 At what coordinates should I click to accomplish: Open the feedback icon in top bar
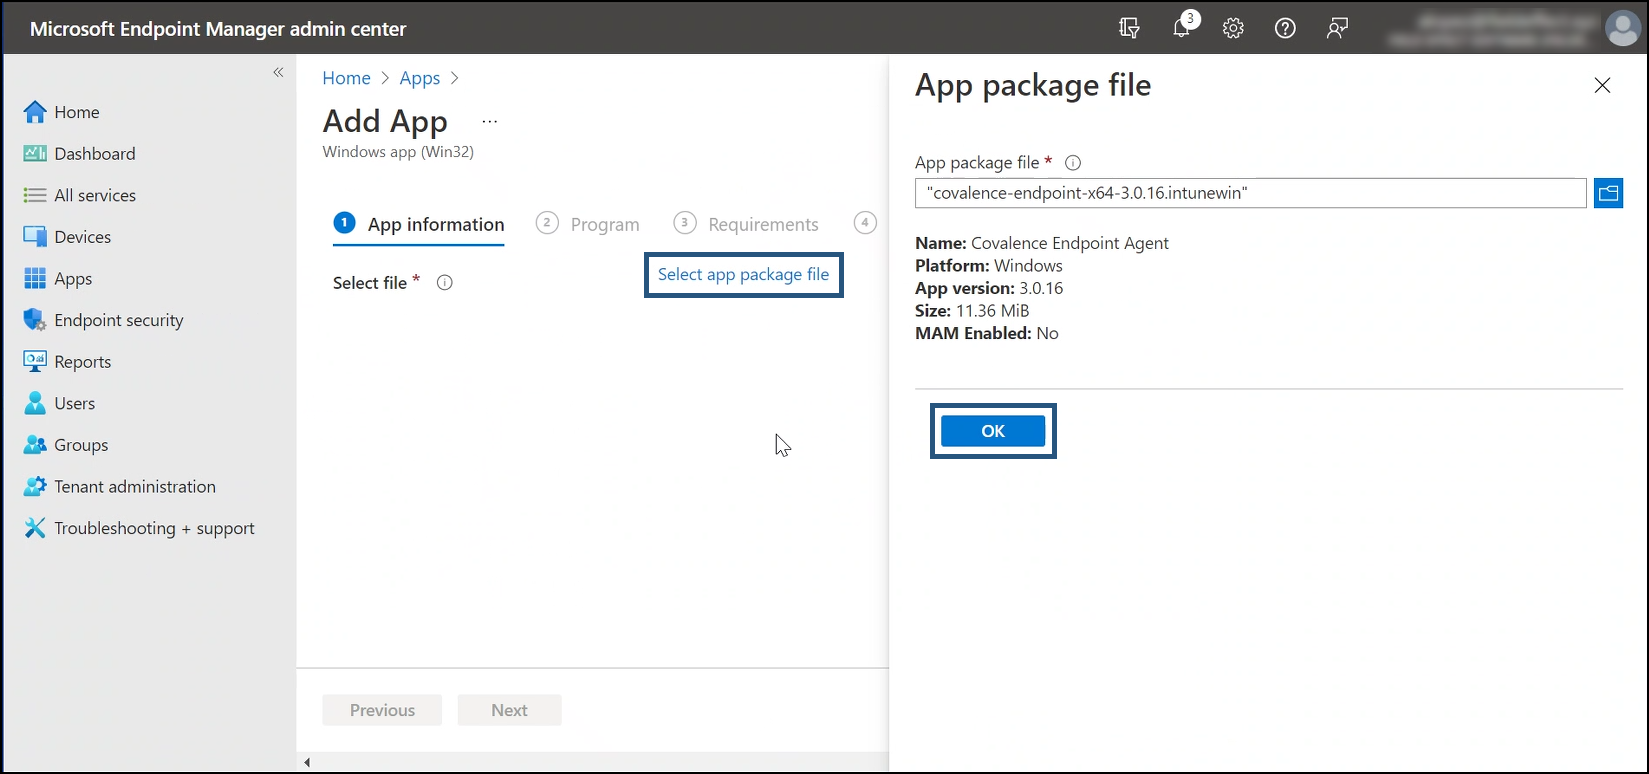(x=1337, y=28)
